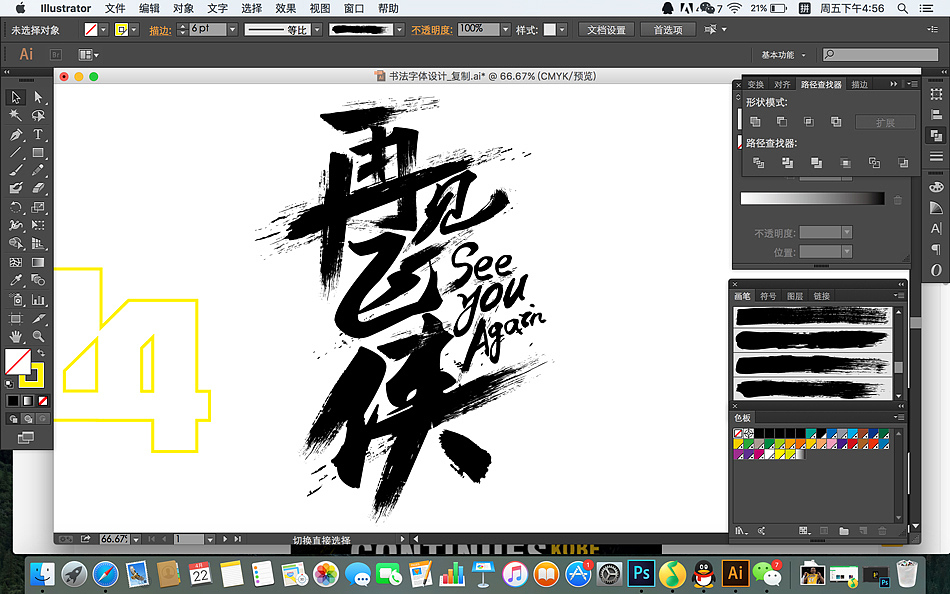
Task: Click the Minus Front shape mode icon
Action: pos(782,122)
